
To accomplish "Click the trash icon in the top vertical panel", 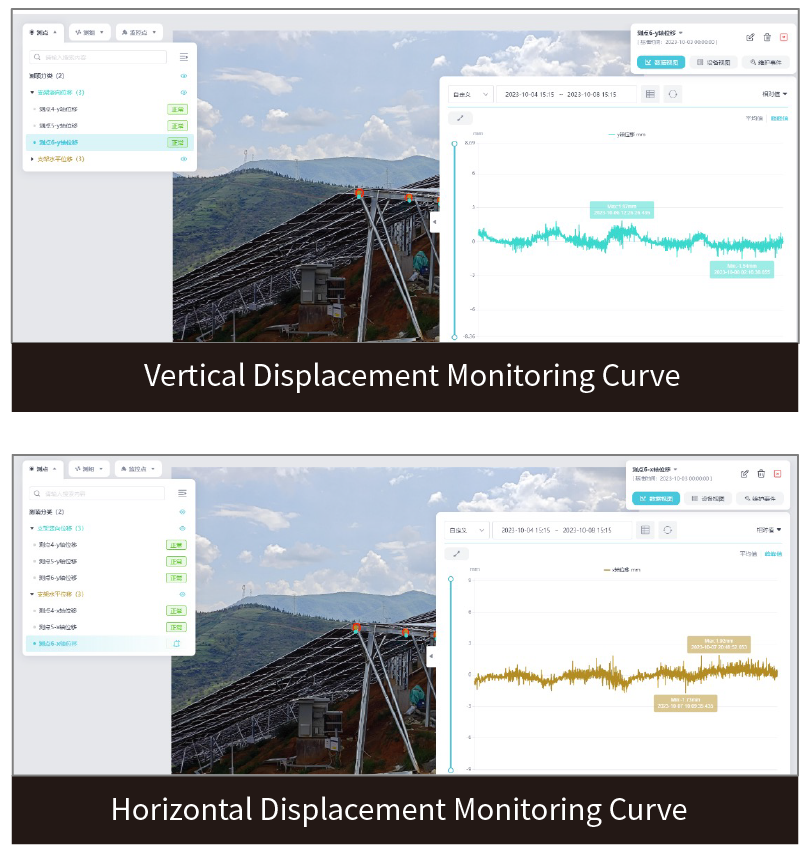I will [767, 37].
